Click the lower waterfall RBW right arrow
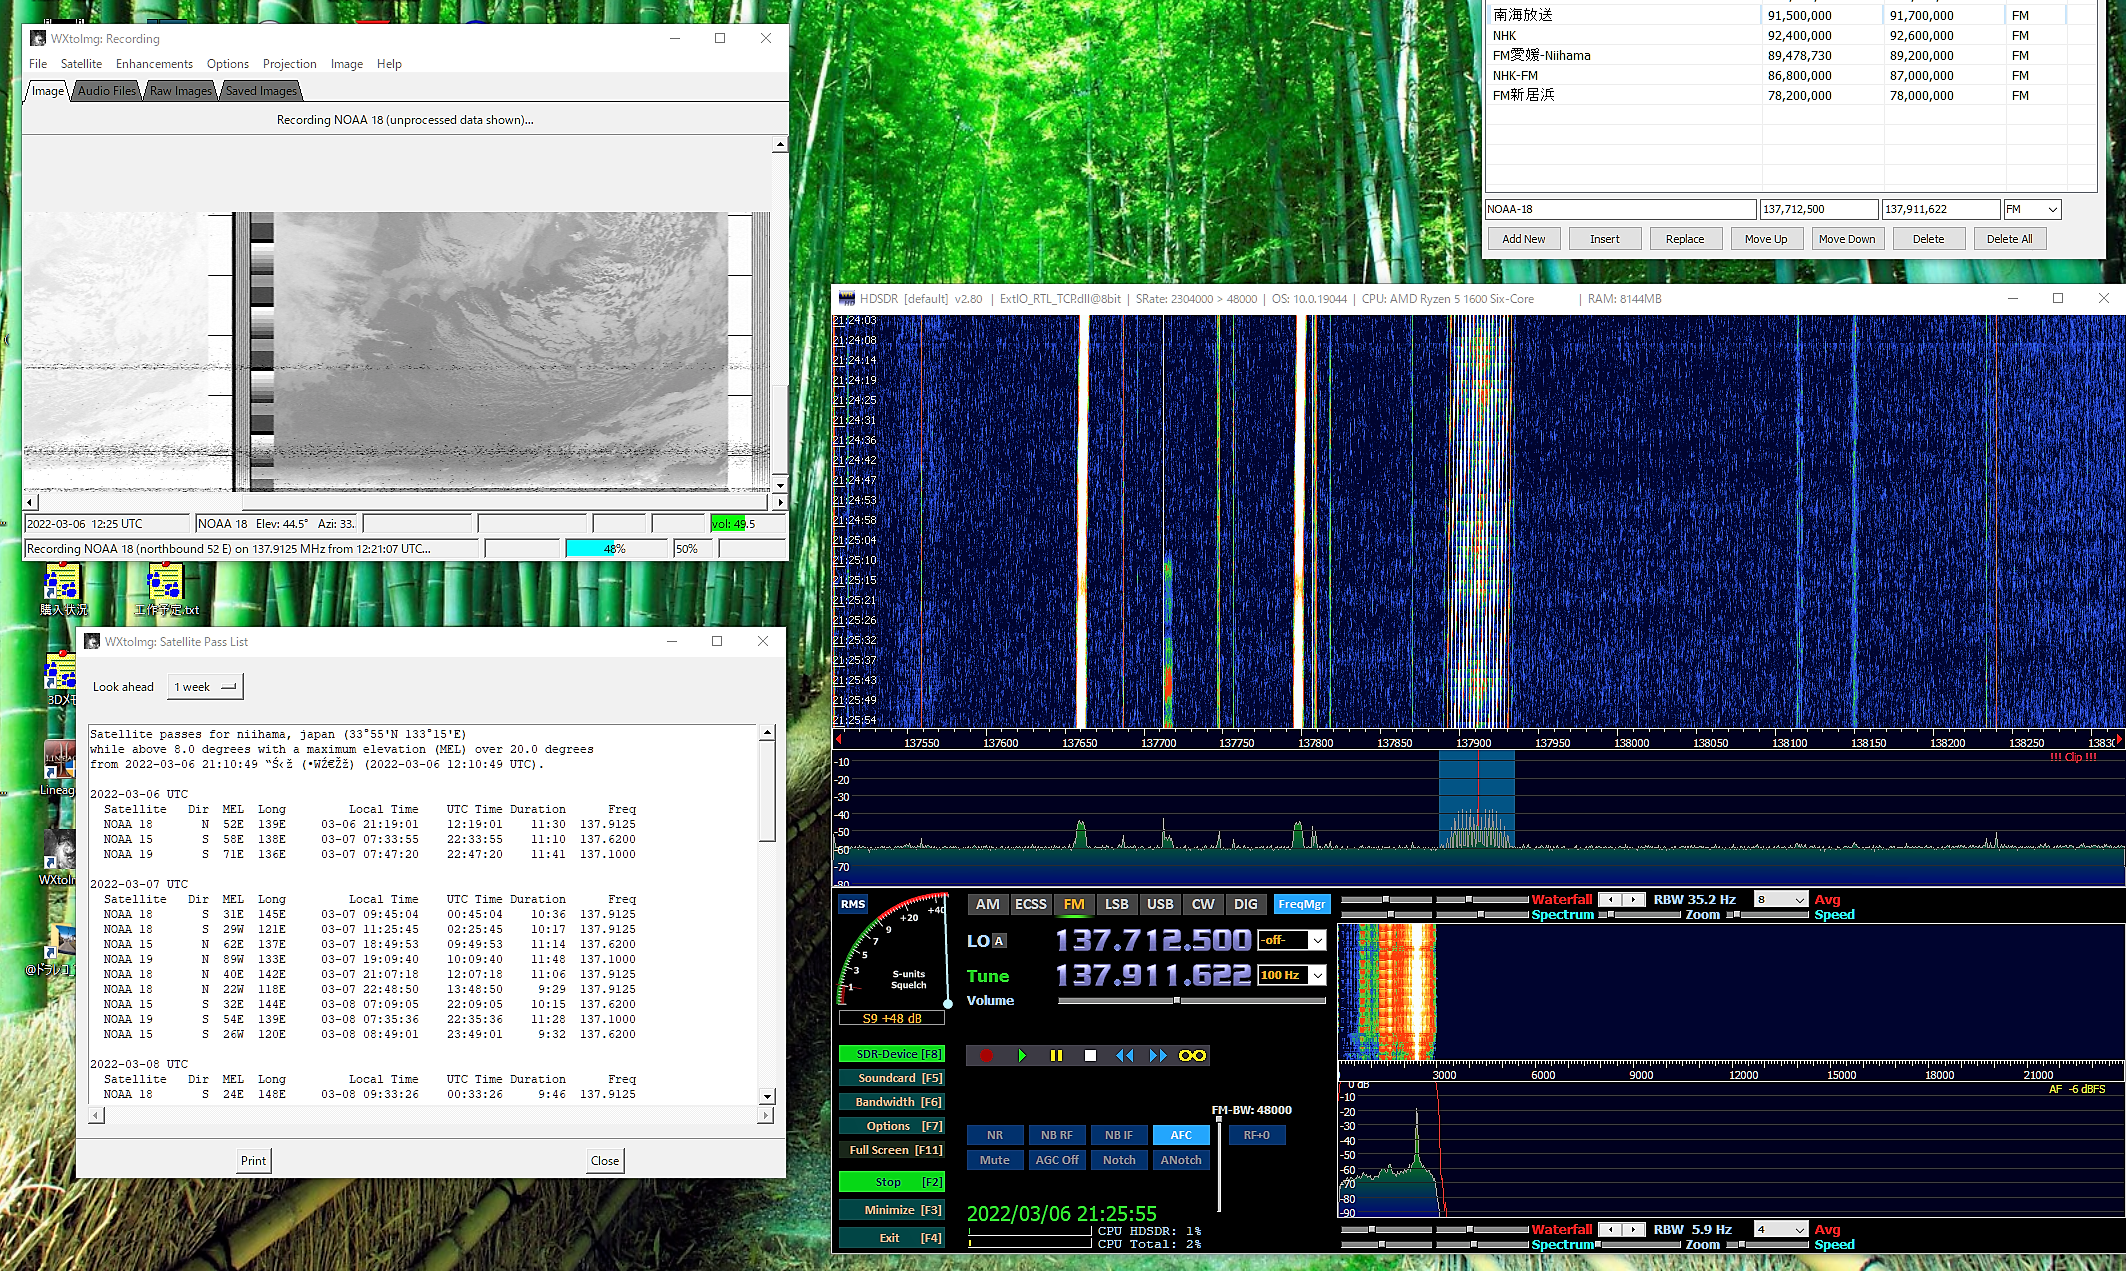This screenshot has height=1271, width=2126. coord(1634,1230)
